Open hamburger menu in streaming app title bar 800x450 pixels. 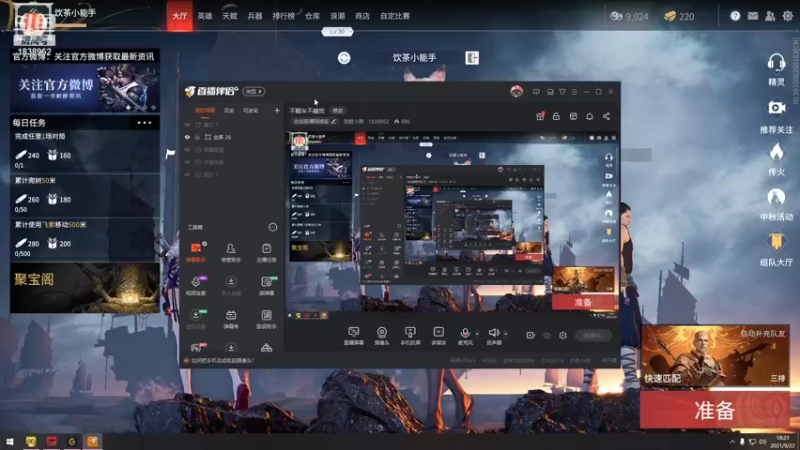(x=574, y=92)
